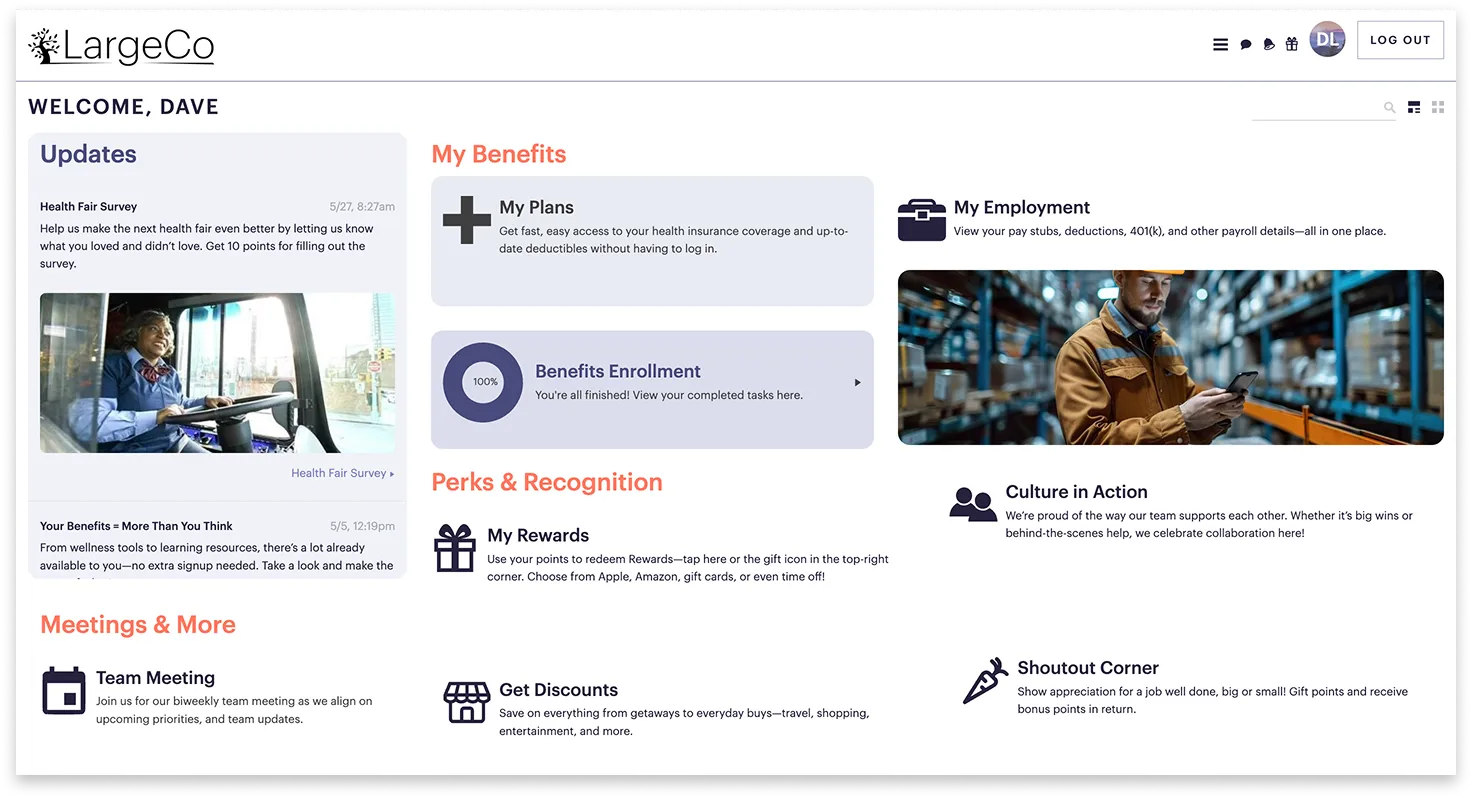Click the Updates panel heading
The width and height of the screenshot is (1472, 798).
pyautogui.click(x=88, y=154)
